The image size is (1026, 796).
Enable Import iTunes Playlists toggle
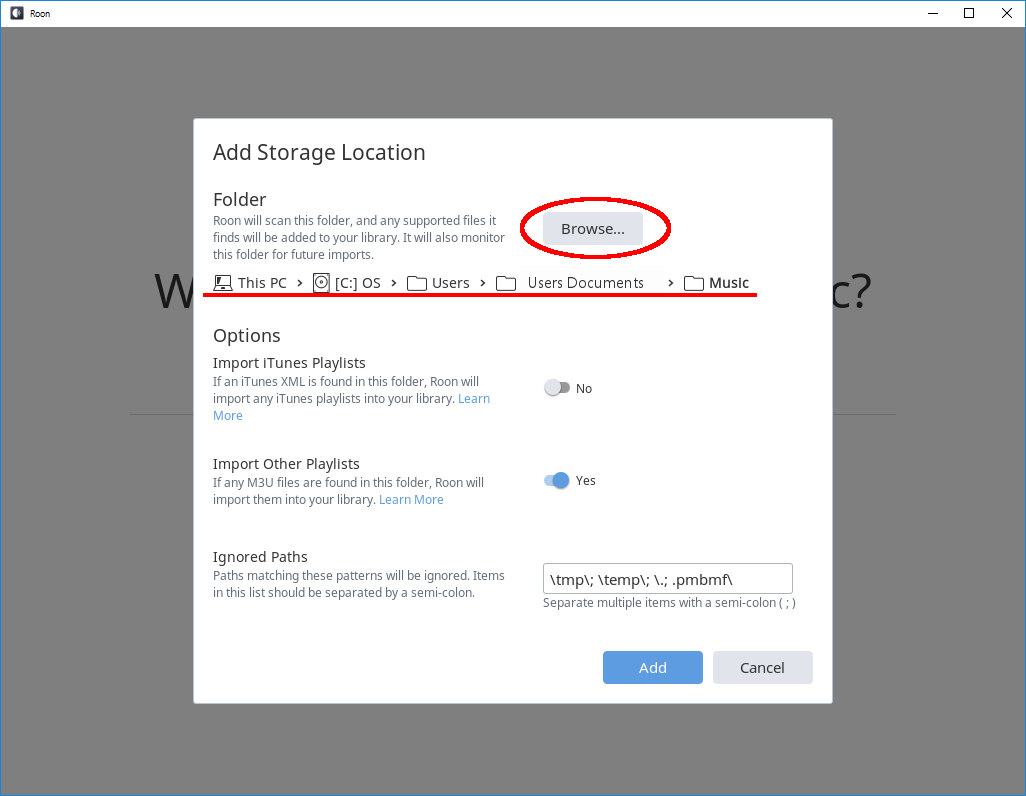pyautogui.click(x=557, y=388)
